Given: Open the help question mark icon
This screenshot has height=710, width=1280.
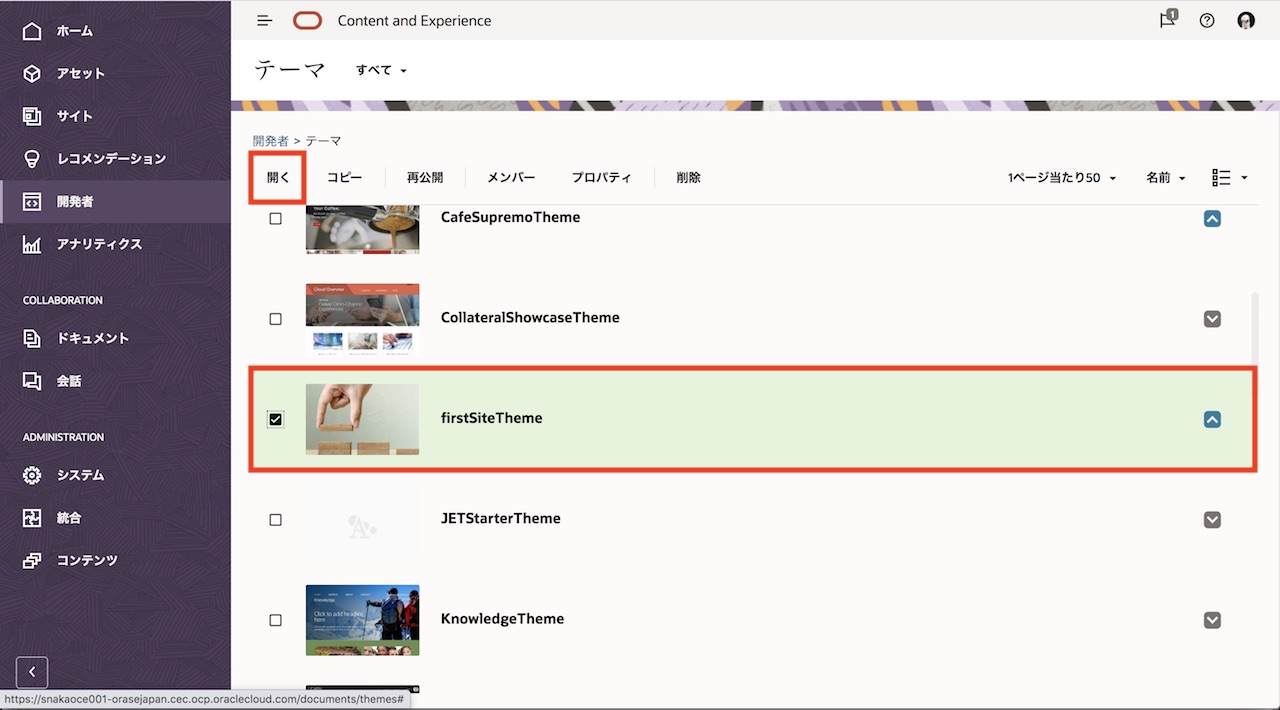Looking at the screenshot, I should click(x=1207, y=20).
